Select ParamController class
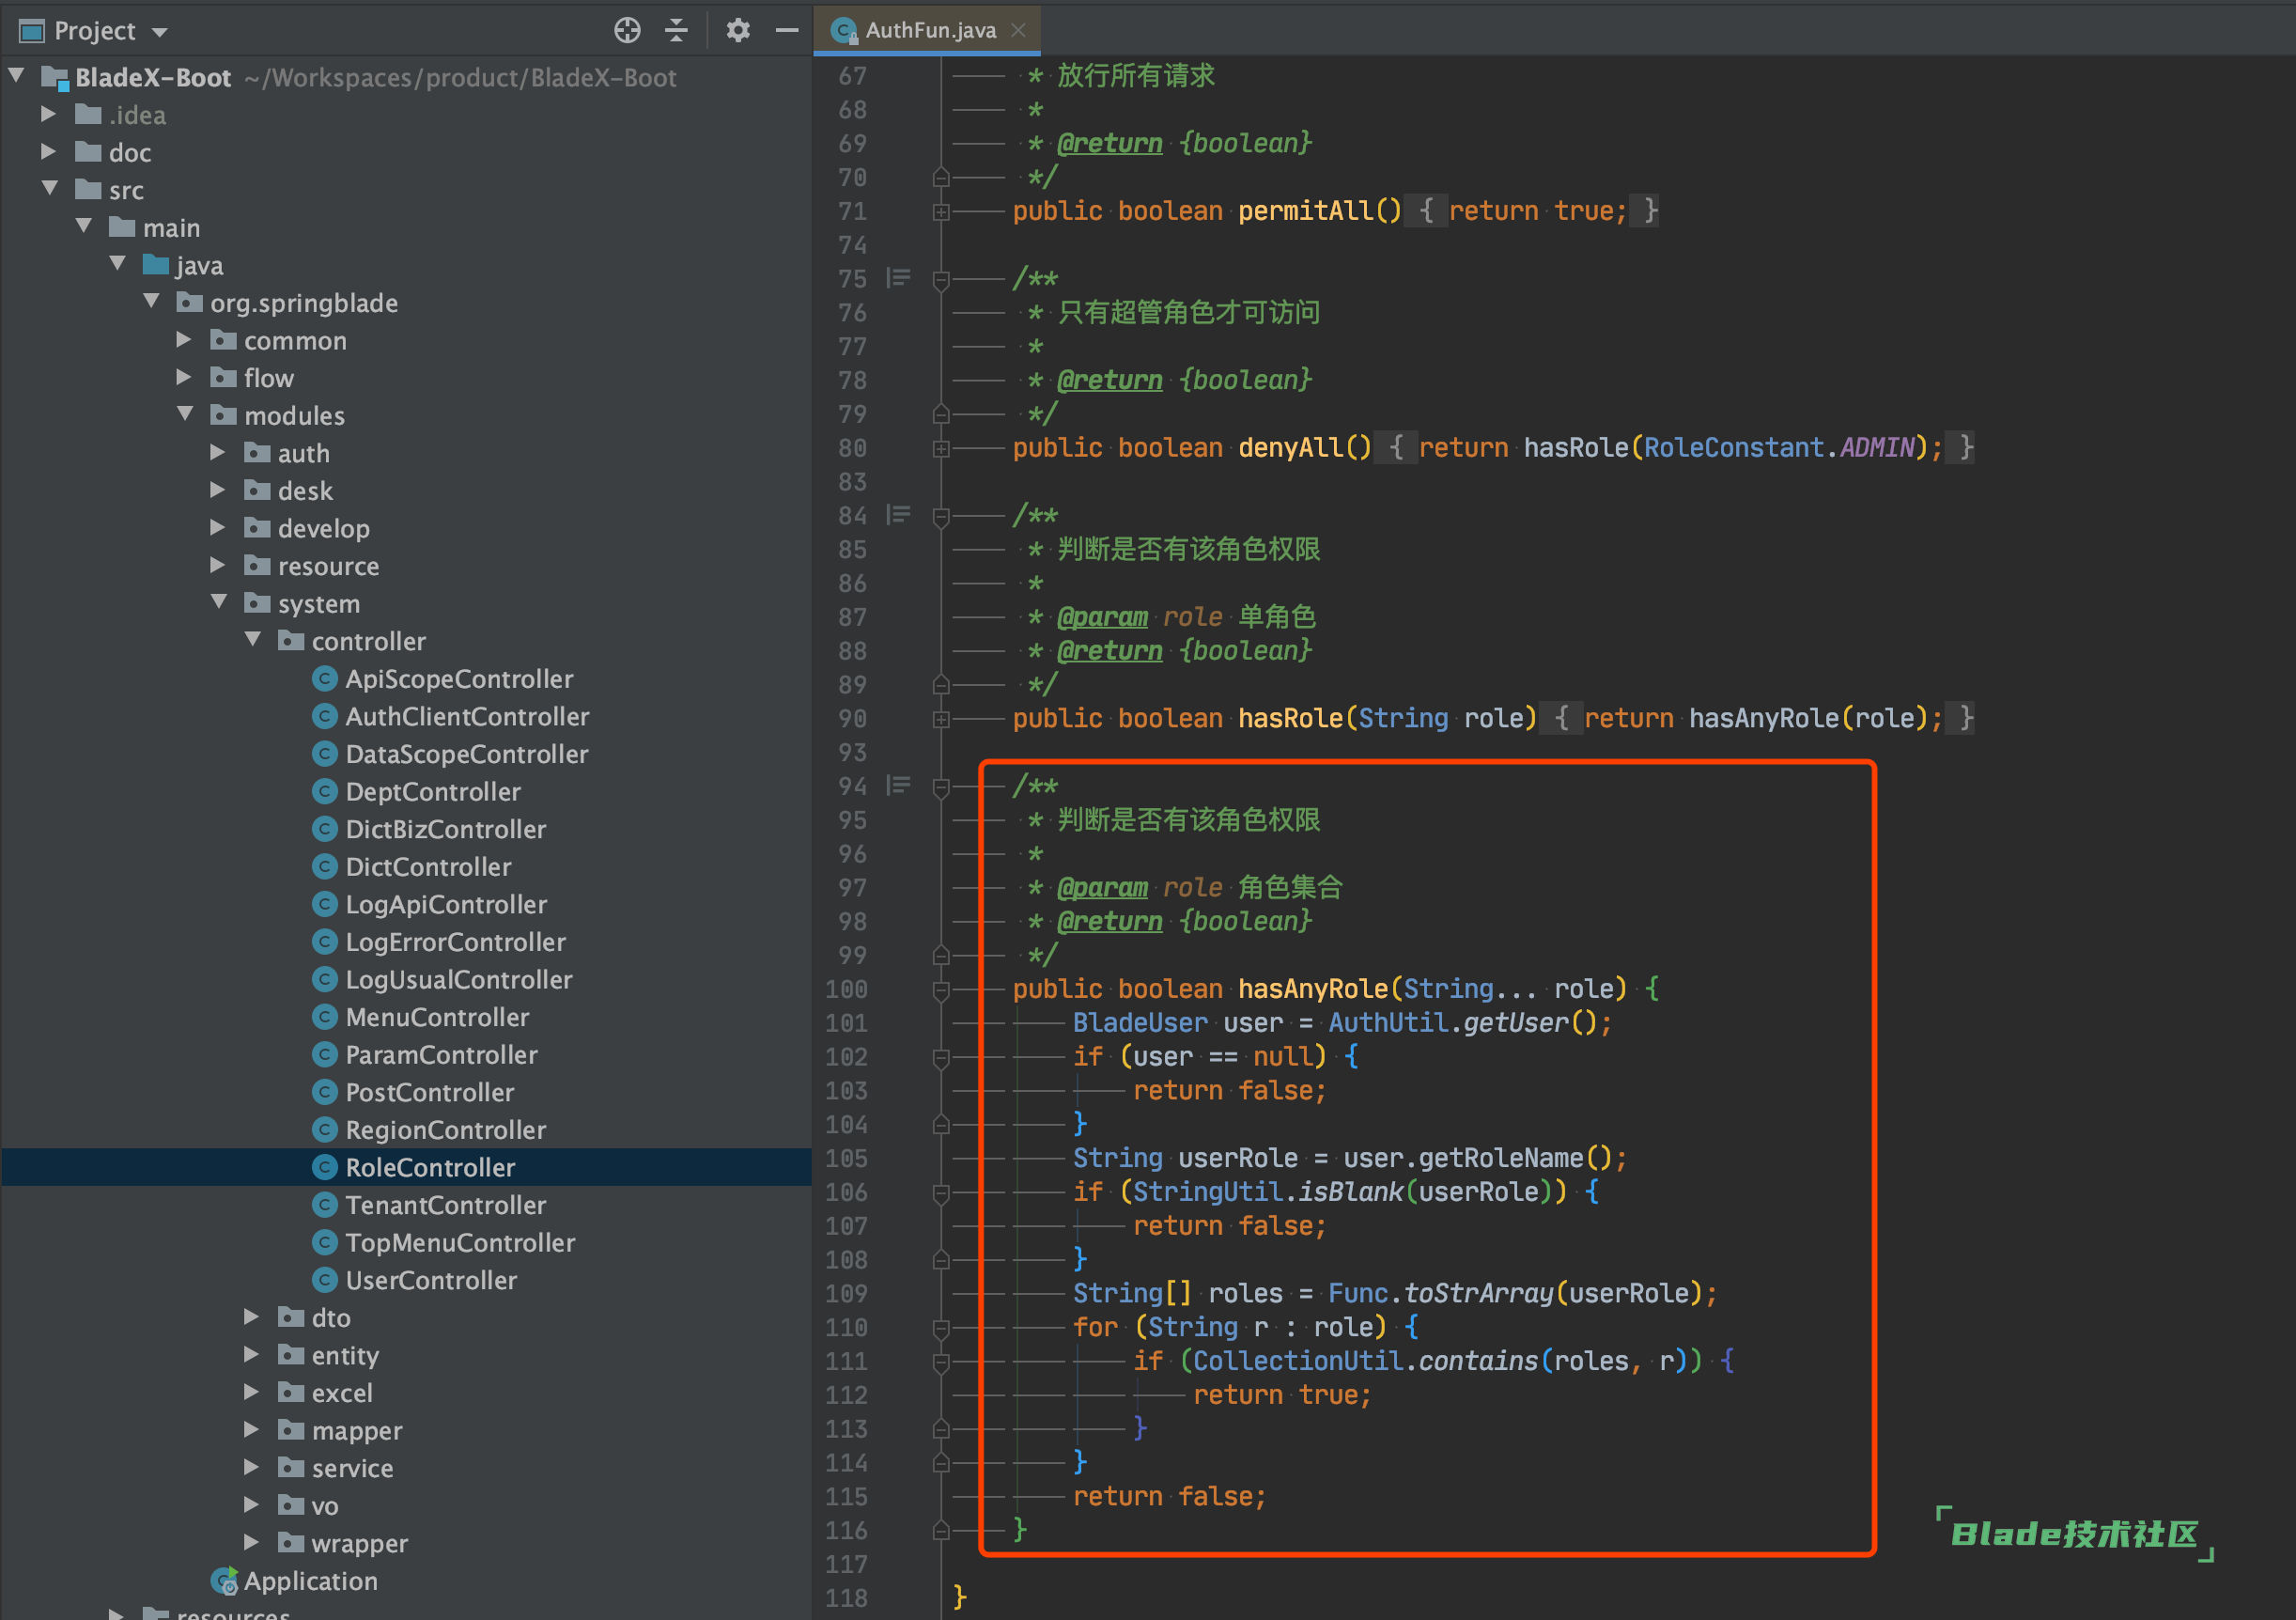The image size is (2296, 1620). (441, 1055)
